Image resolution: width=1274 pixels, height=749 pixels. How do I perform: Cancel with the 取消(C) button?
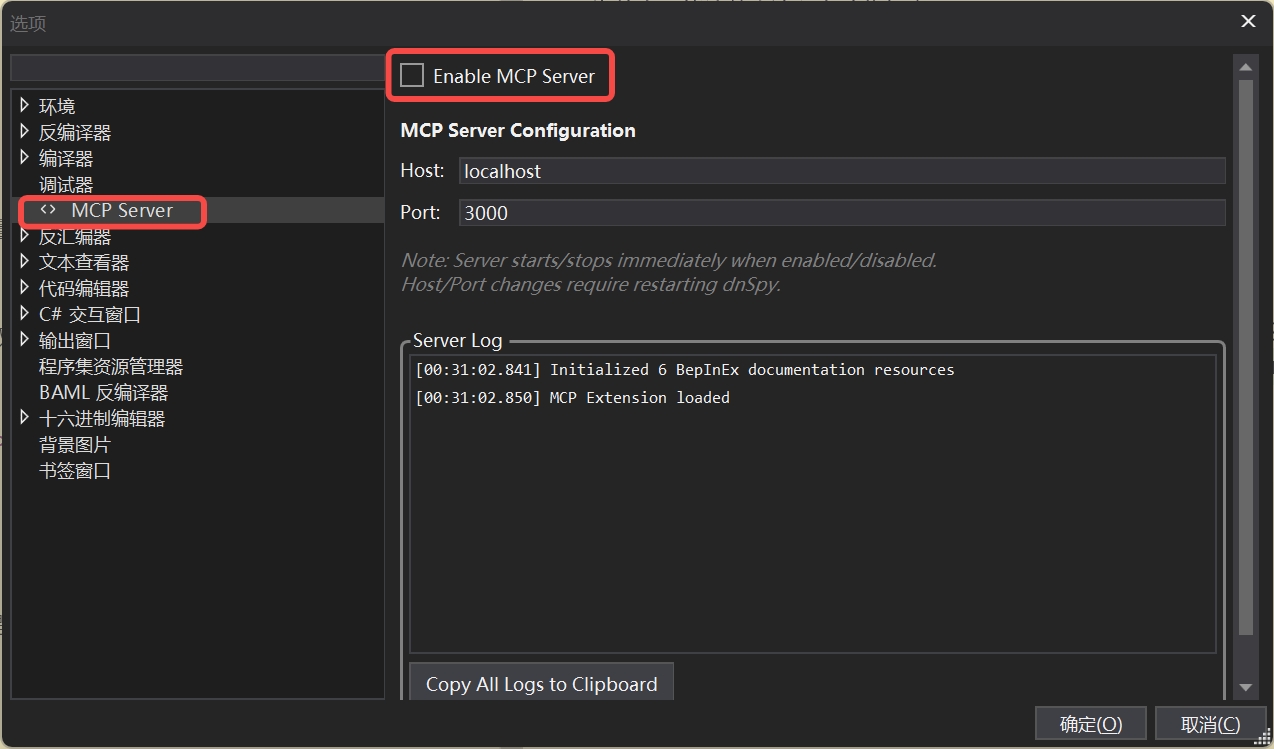coord(1210,724)
